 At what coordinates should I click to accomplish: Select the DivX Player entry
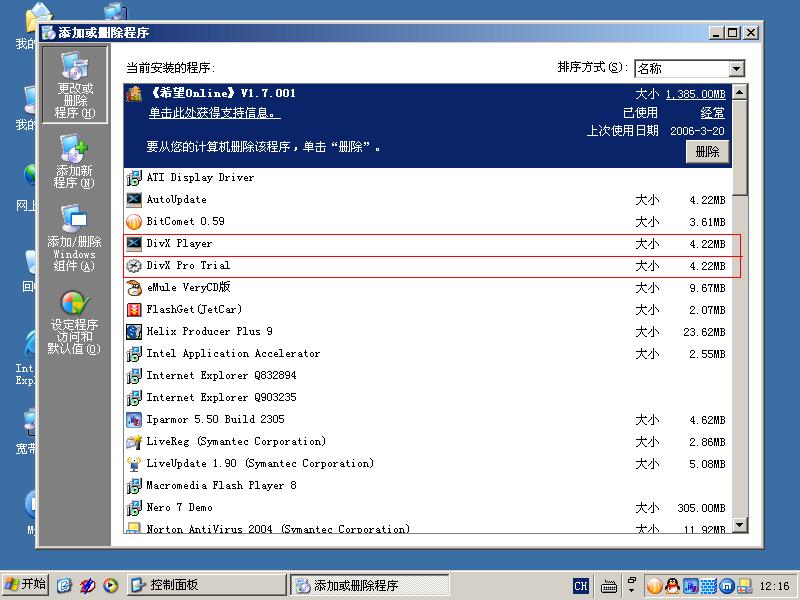click(x=428, y=243)
